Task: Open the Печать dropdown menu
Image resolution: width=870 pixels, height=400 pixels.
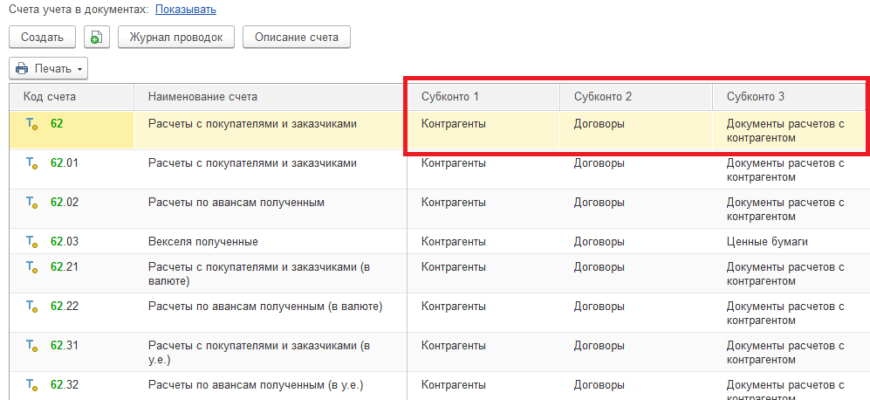Action: pyautogui.click(x=48, y=69)
